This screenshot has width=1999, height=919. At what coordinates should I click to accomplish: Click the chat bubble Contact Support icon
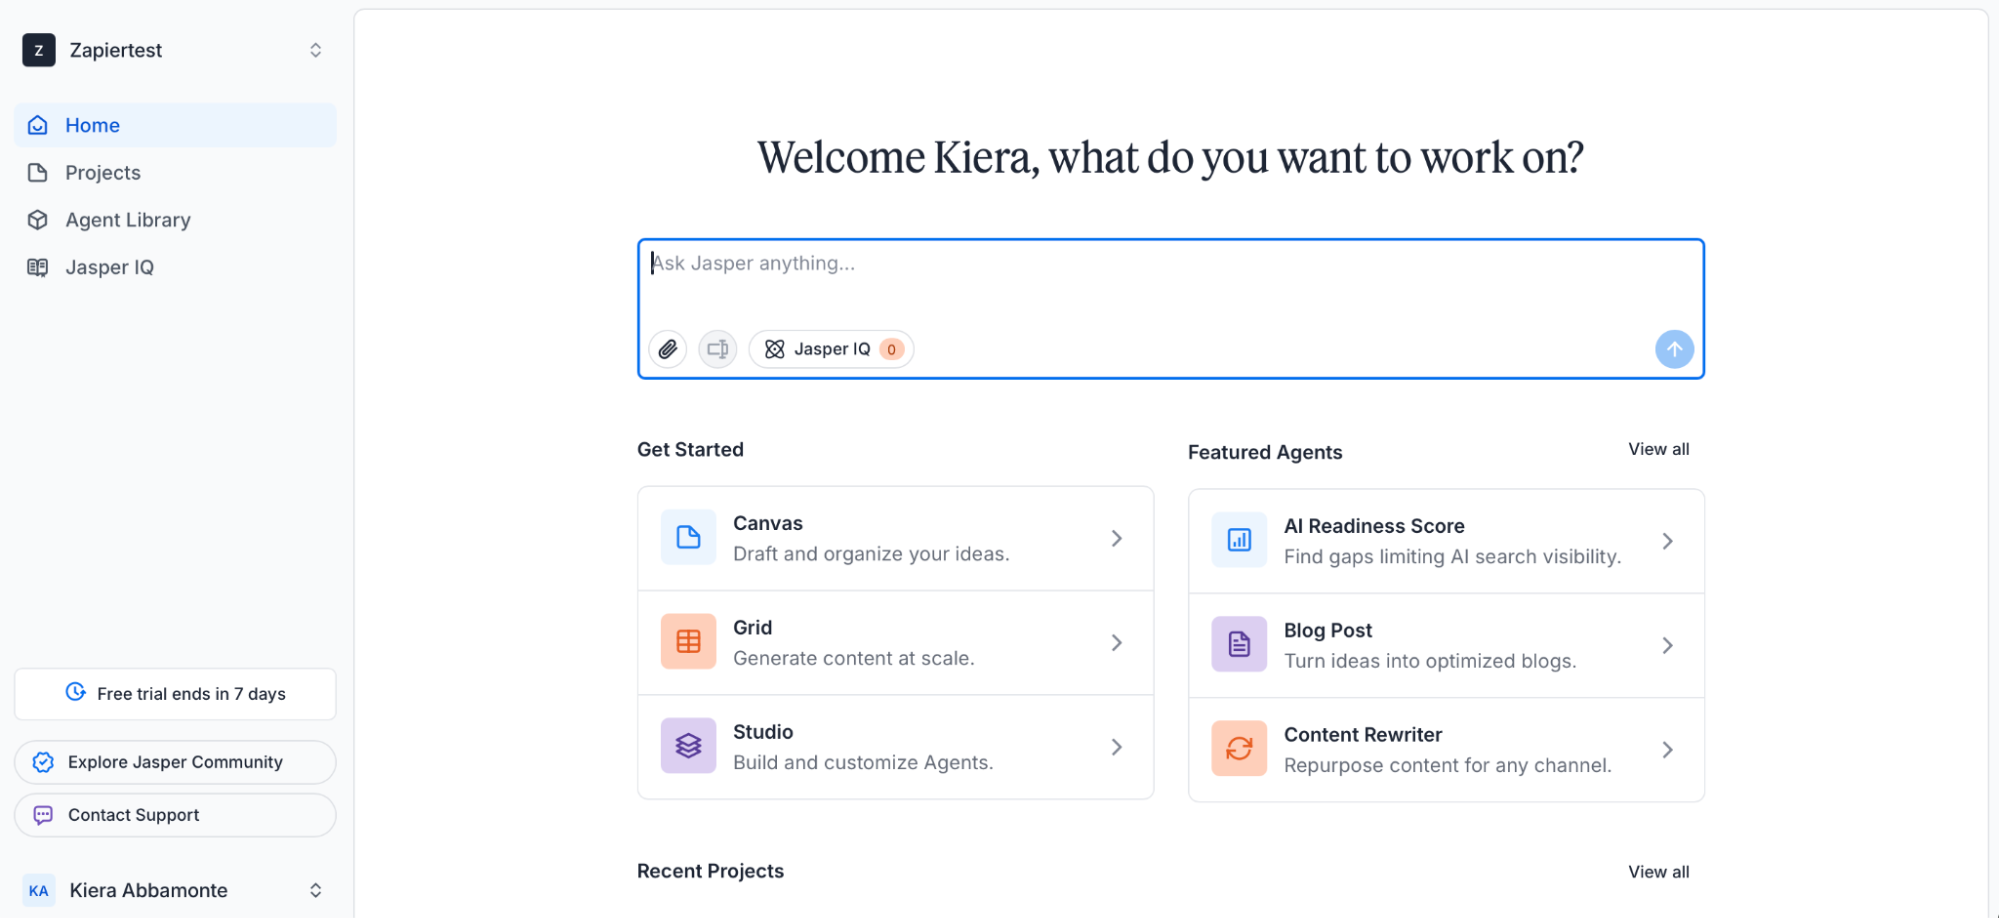click(43, 815)
